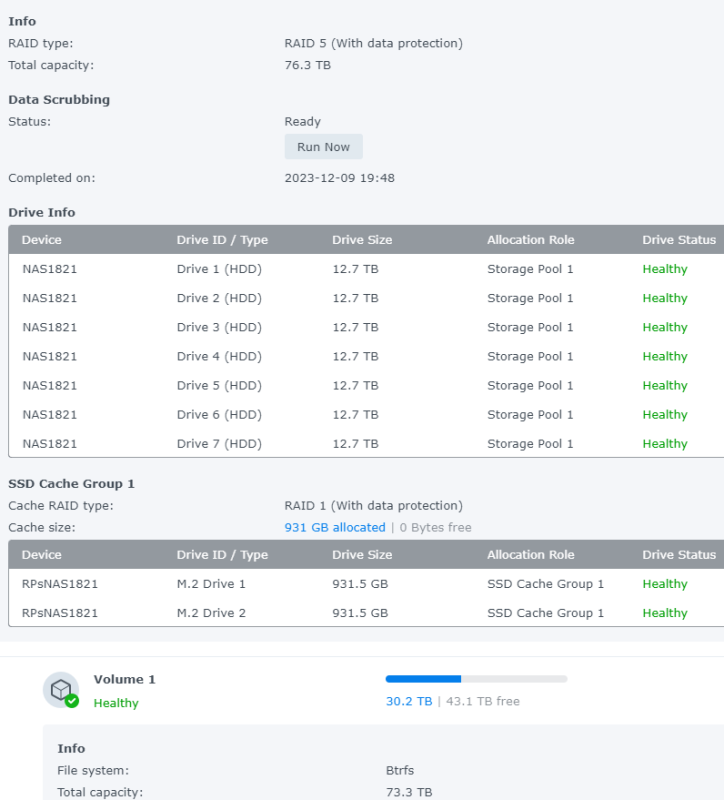Click Allocation Role header in Drive Info table
Screen dimensions: 724x800
pyautogui.click(x=531, y=240)
